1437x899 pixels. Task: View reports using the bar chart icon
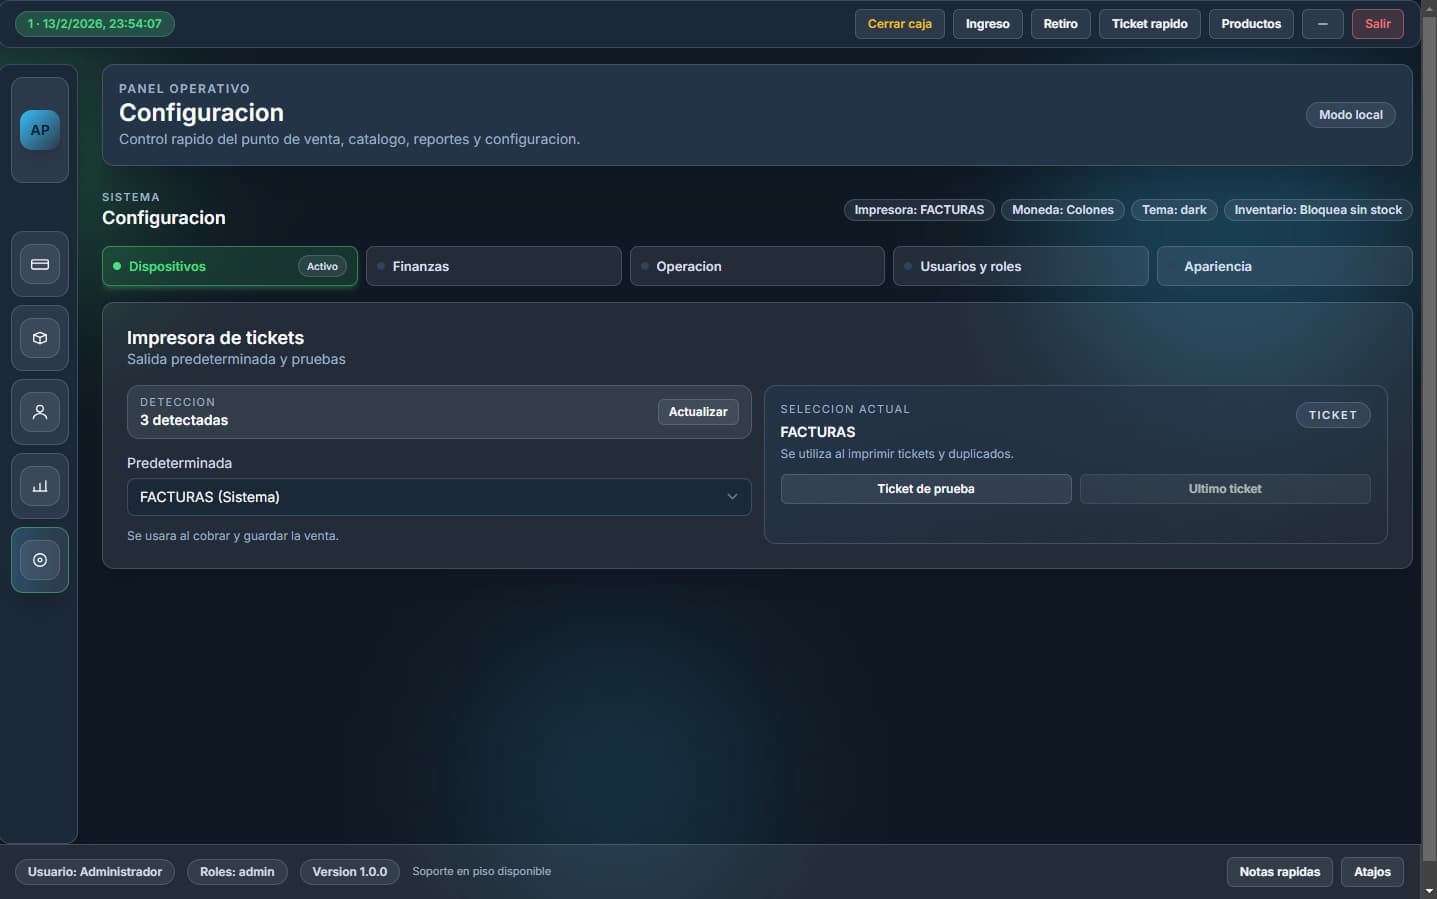[x=39, y=485]
